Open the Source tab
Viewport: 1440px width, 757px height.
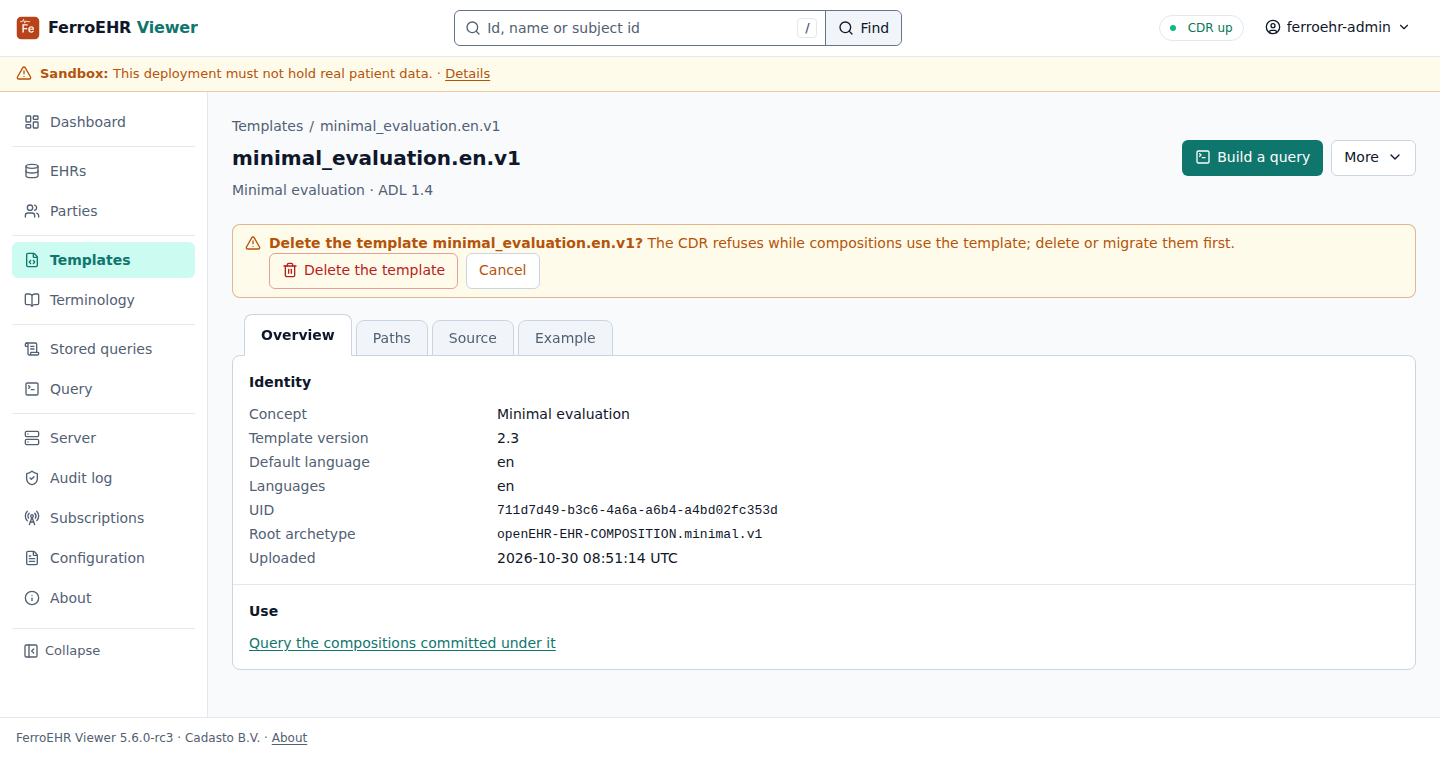(x=473, y=338)
